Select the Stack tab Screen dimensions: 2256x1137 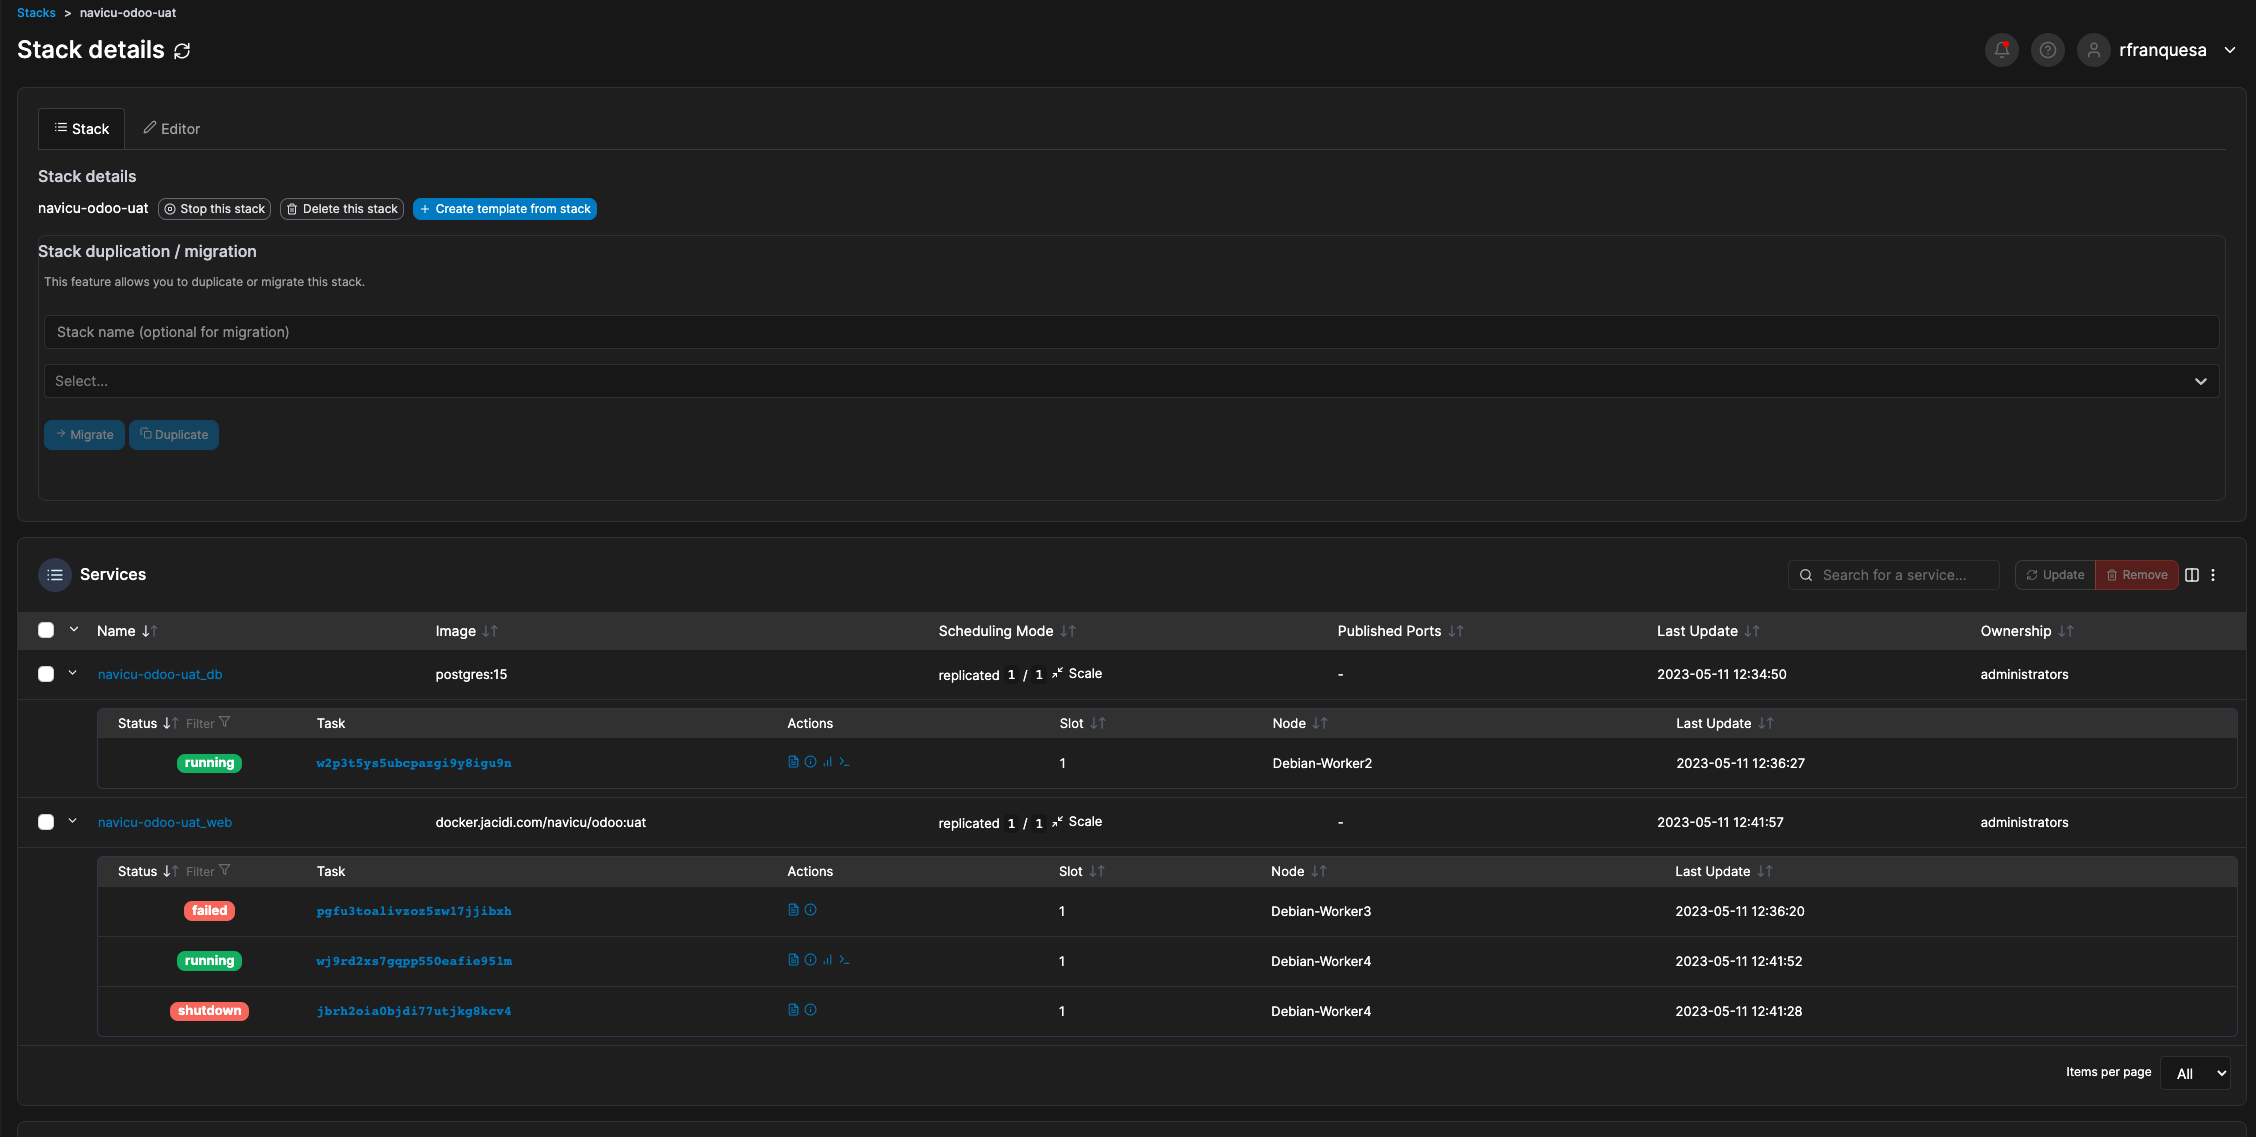pyautogui.click(x=82, y=129)
